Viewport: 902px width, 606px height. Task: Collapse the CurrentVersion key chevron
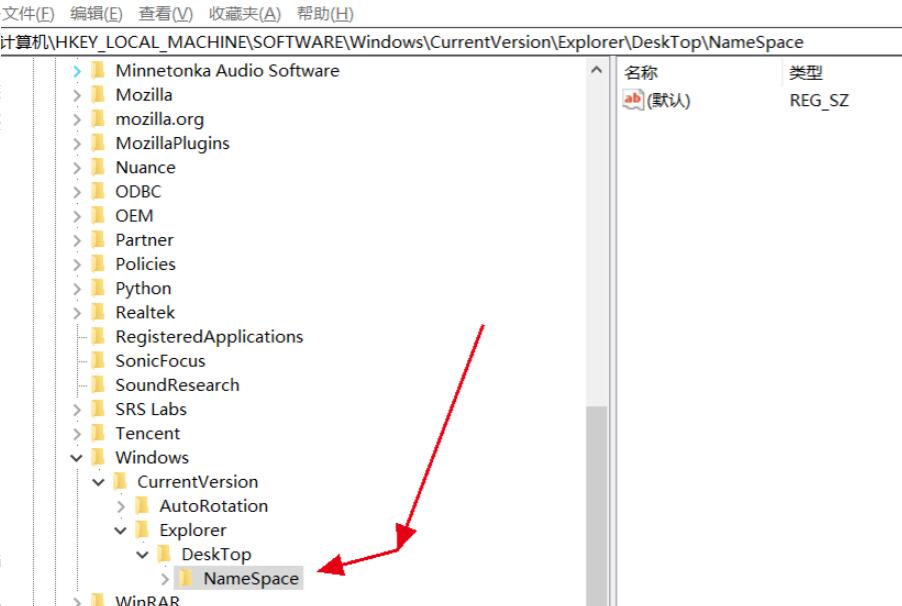coord(98,482)
